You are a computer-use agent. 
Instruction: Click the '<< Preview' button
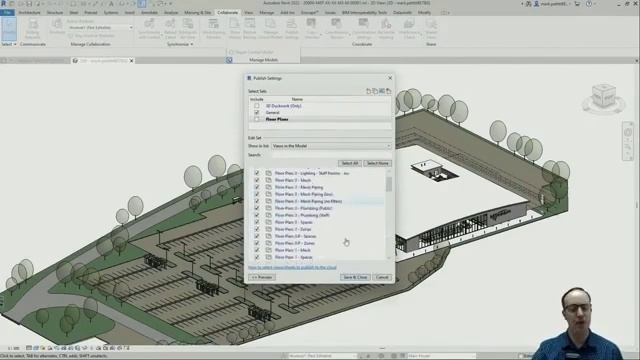[262, 277]
